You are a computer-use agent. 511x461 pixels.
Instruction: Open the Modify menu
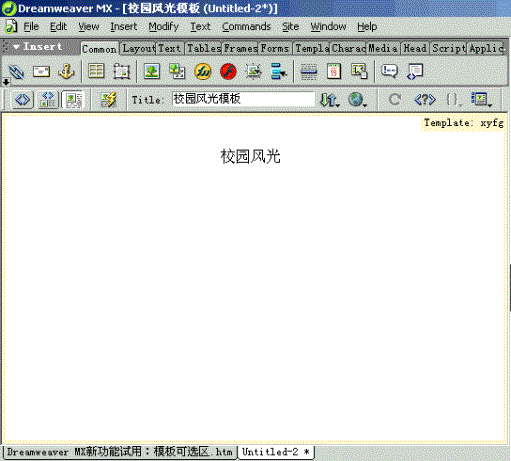click(x=163, y=27)
